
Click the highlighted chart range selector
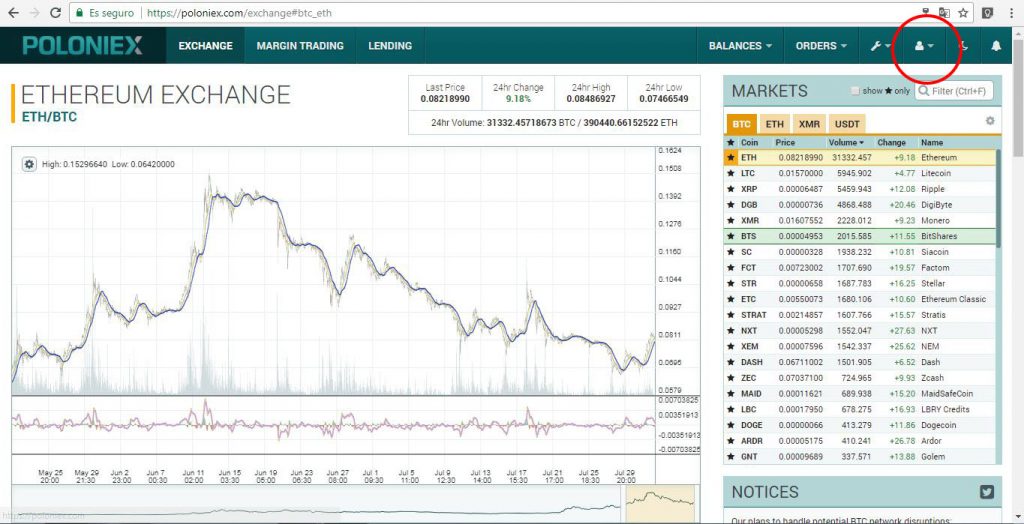click(x=660, y=506)
